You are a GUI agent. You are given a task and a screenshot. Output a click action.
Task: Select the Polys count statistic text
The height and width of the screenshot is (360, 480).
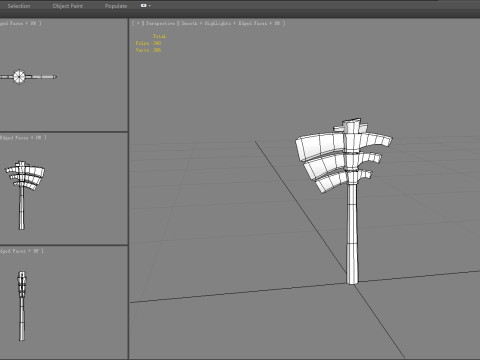click(148, 43)
